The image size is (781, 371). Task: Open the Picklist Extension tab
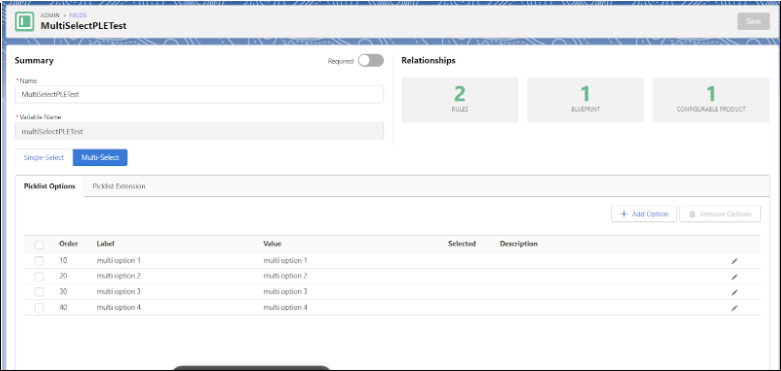coord(119,186)
